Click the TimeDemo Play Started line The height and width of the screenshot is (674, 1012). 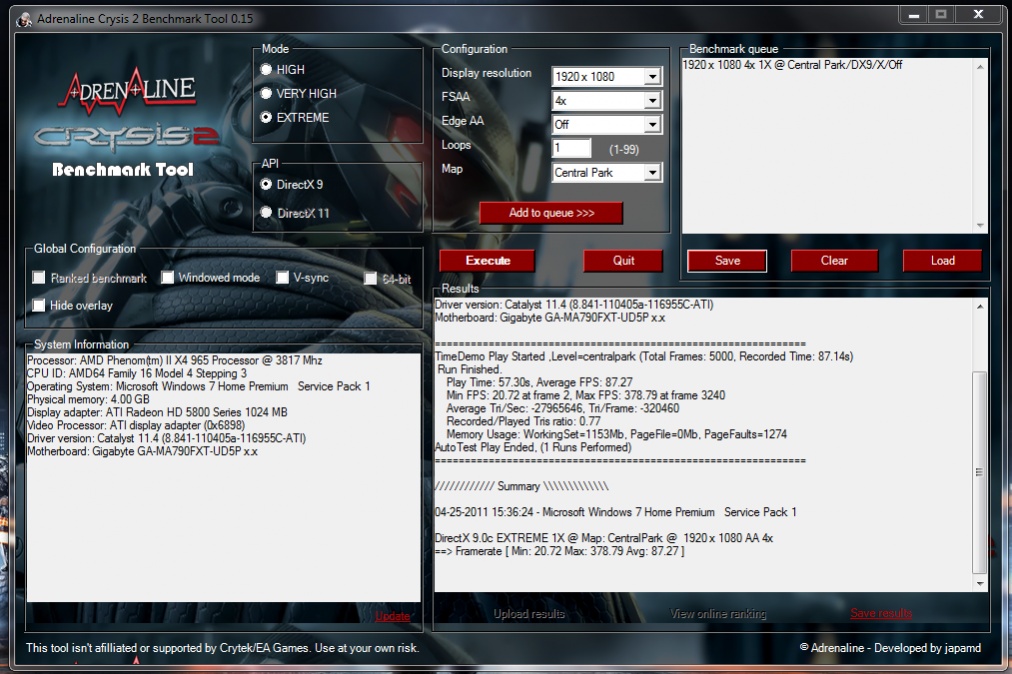tap(644, 356)
